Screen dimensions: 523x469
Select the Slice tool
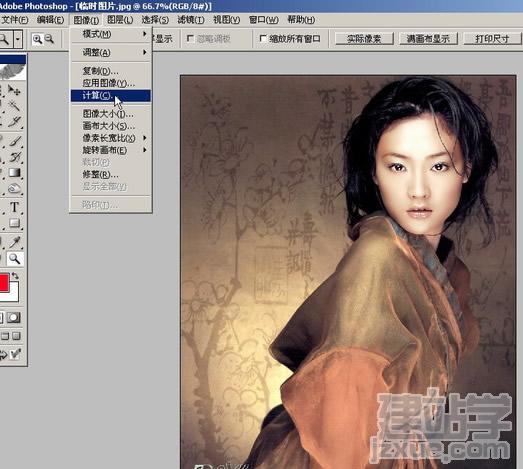(14, 122)
